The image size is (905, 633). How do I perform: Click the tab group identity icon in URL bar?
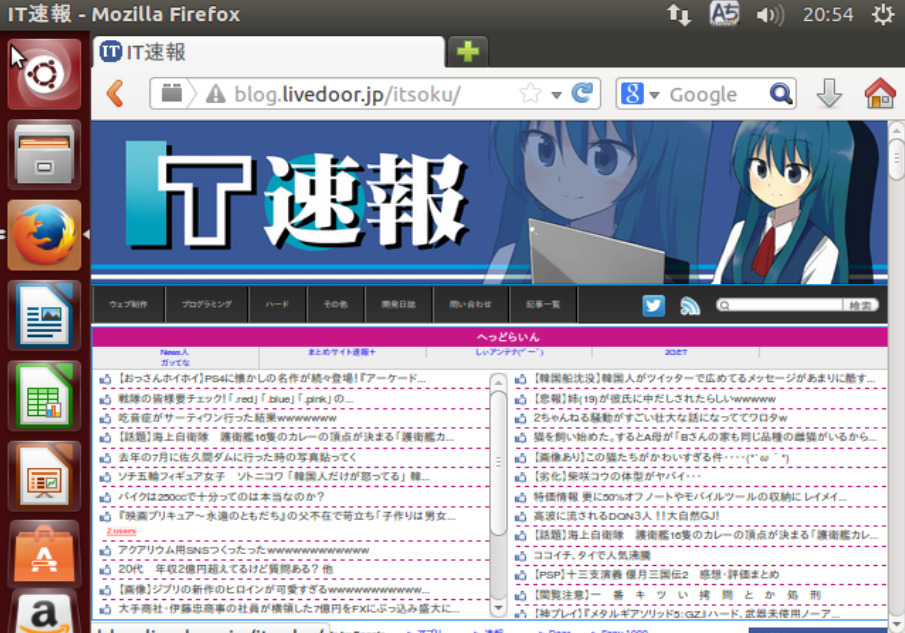(x=171, y=93)
